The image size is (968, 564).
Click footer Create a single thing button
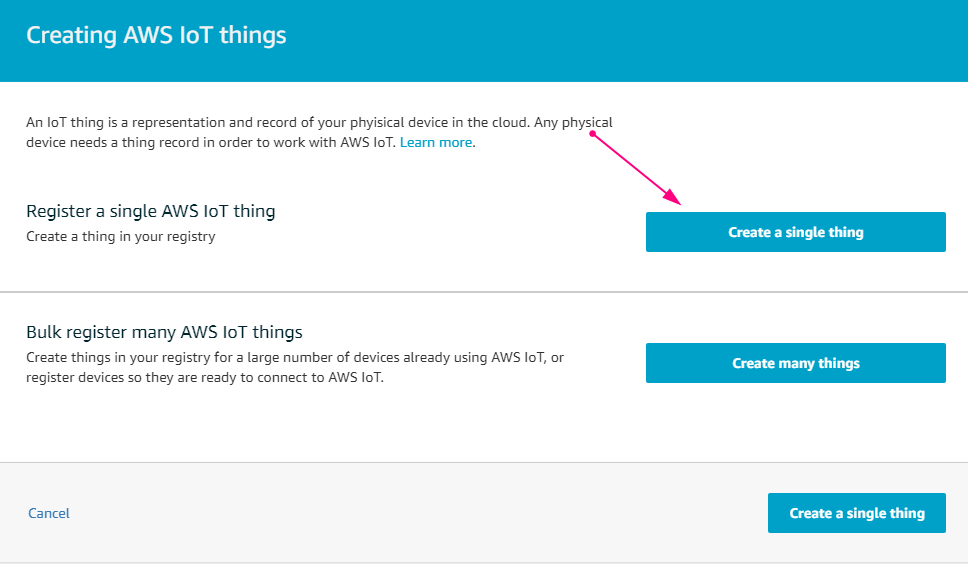(857, 513)
